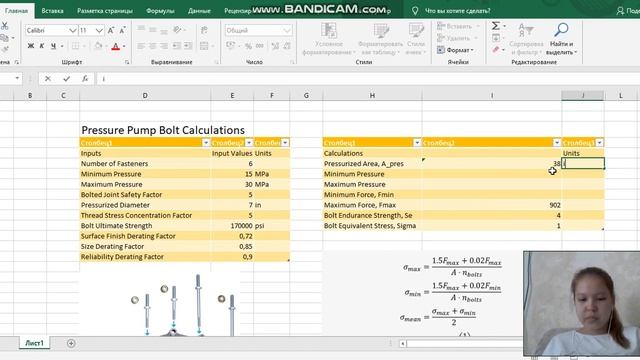Click the 'Что вы хотите сделать?' search box
The width and height of the screenshot is (640, 360).
tap(458, 11)
